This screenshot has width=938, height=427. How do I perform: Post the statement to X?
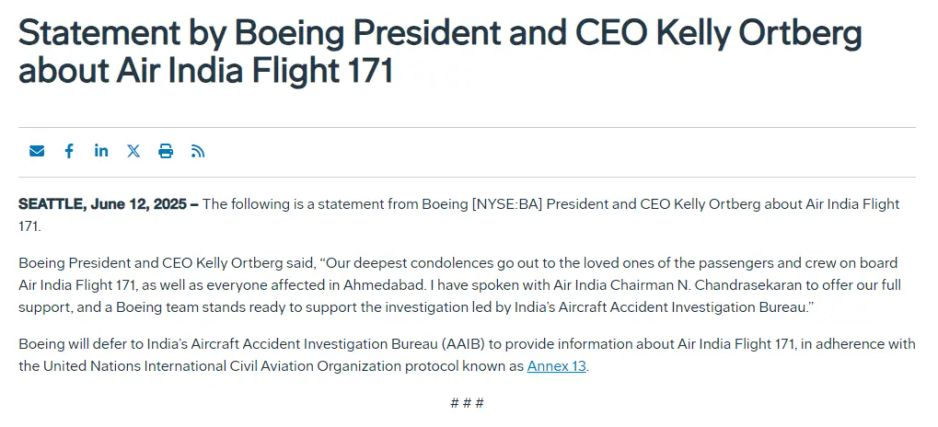coord(133,151)
